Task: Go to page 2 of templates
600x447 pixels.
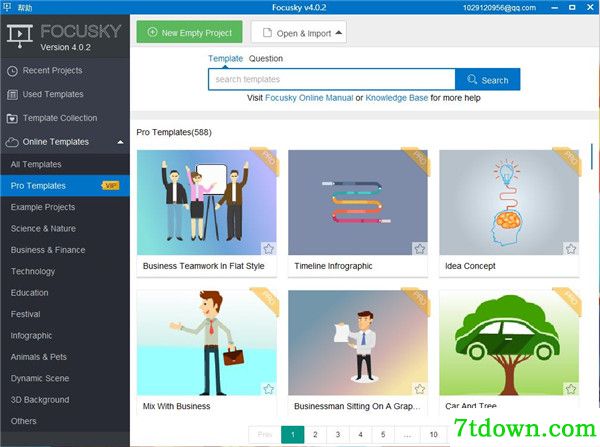Action: coord(315,434)
